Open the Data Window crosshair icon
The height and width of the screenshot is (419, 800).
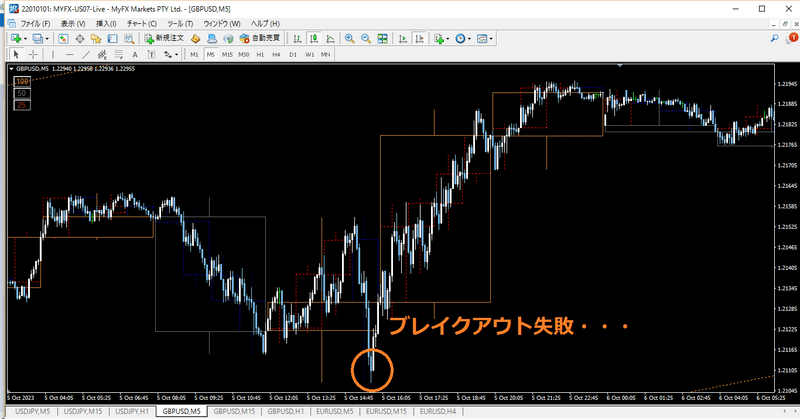pos(80,38)
